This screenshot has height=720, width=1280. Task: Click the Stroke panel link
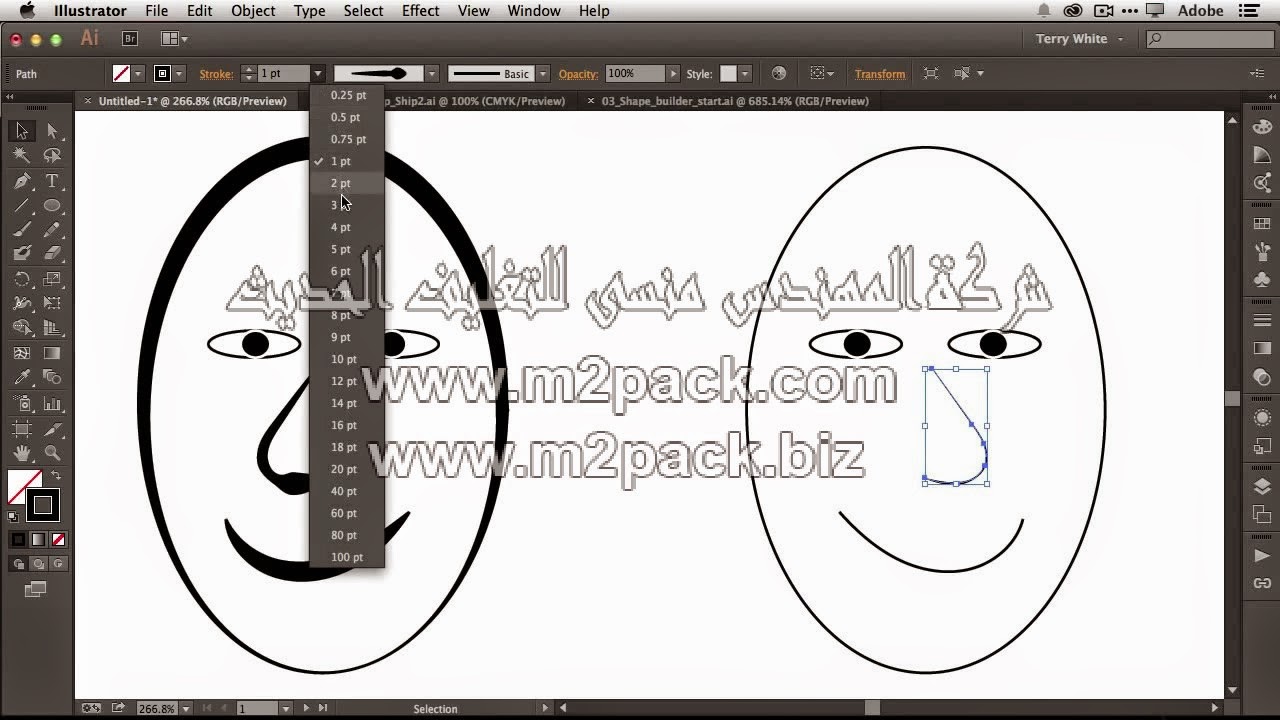(x=216, y=74)
